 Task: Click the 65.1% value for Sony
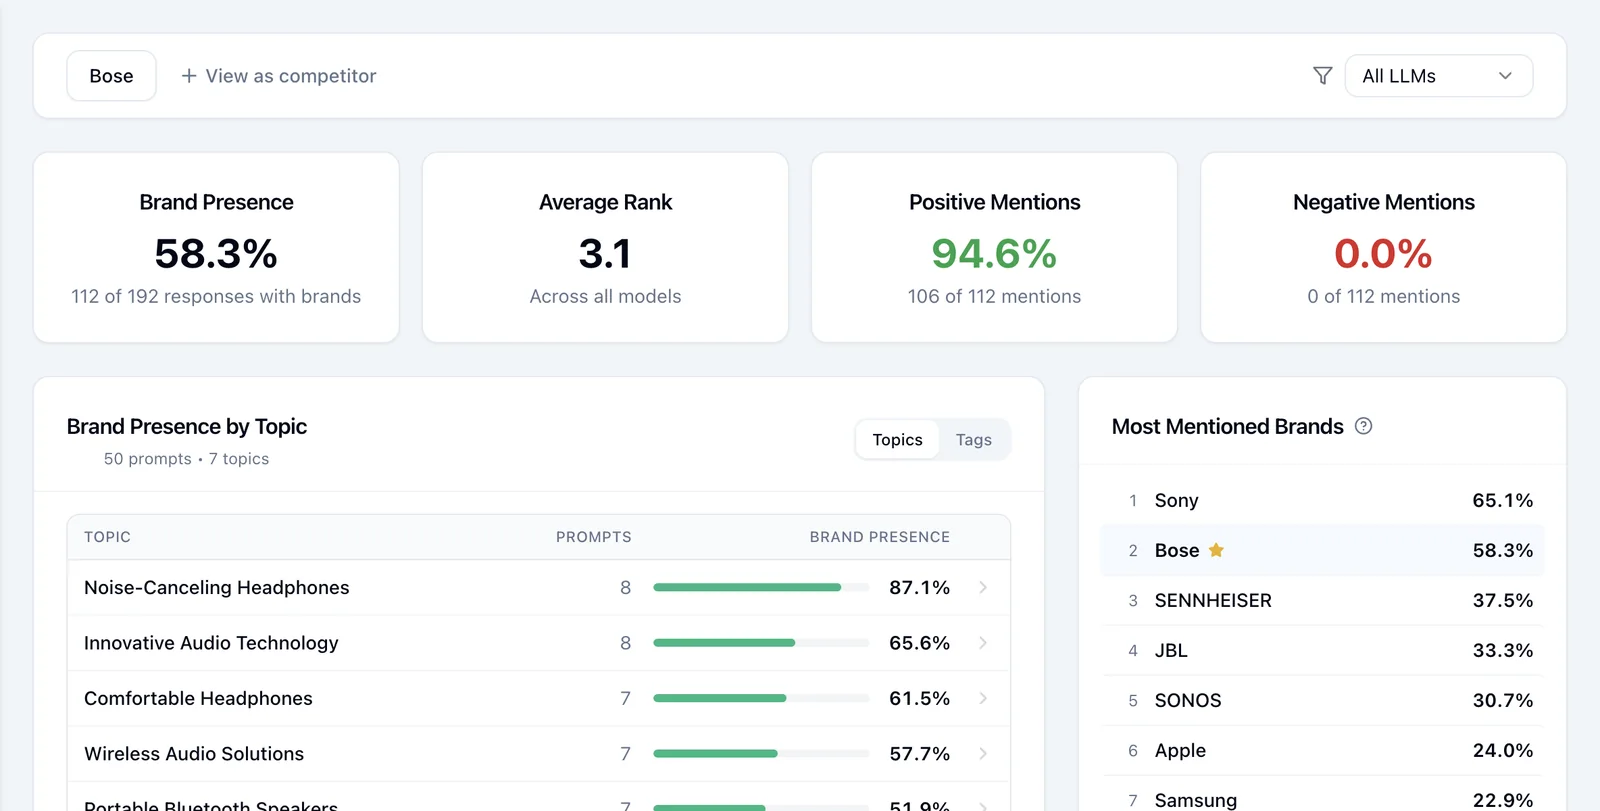[1502, 500]
